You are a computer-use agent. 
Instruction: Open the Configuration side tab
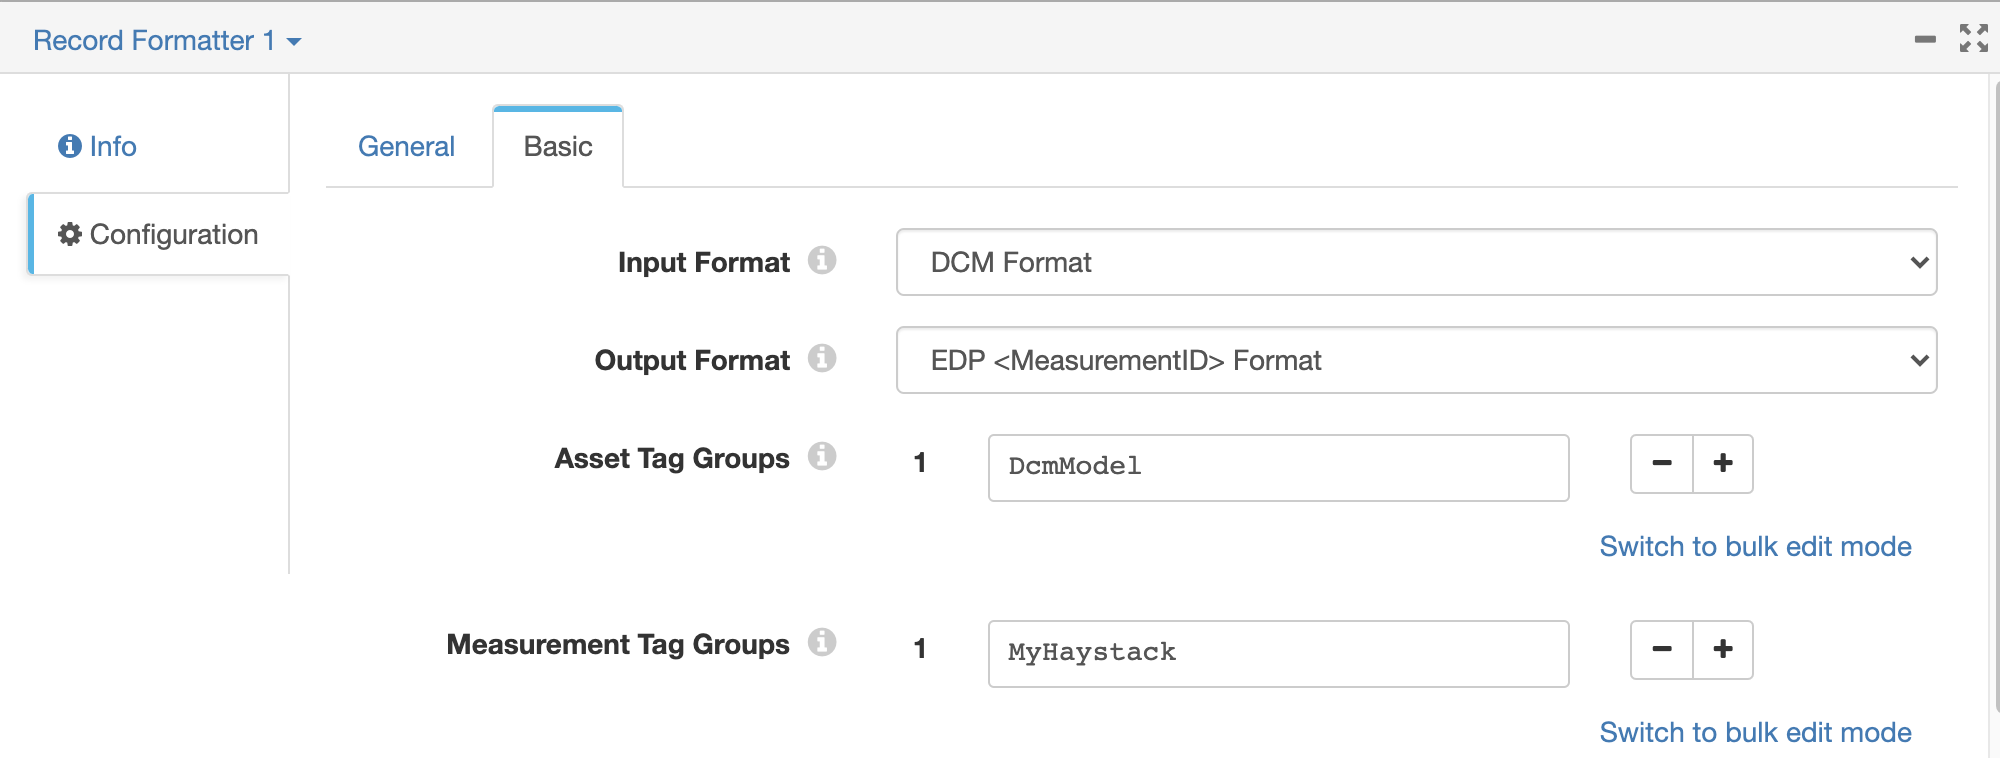160,235
